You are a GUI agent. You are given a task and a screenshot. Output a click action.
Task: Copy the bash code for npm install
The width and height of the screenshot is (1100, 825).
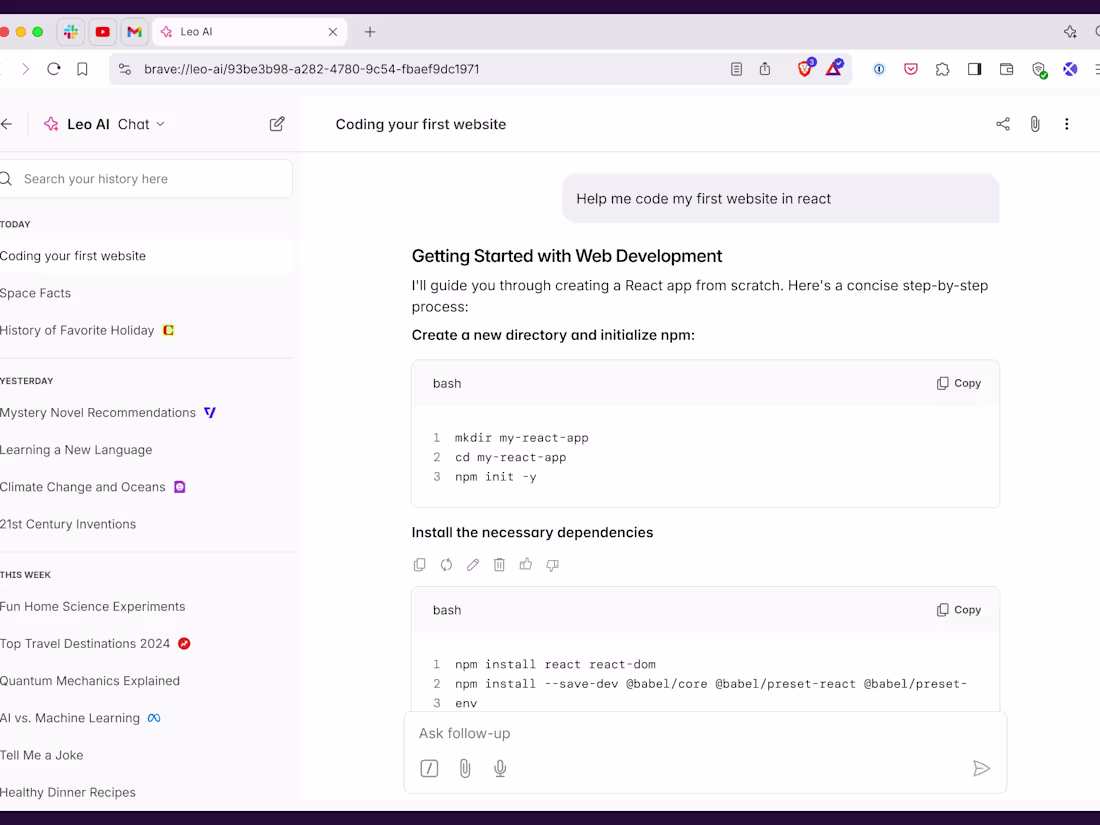[957, 609]
